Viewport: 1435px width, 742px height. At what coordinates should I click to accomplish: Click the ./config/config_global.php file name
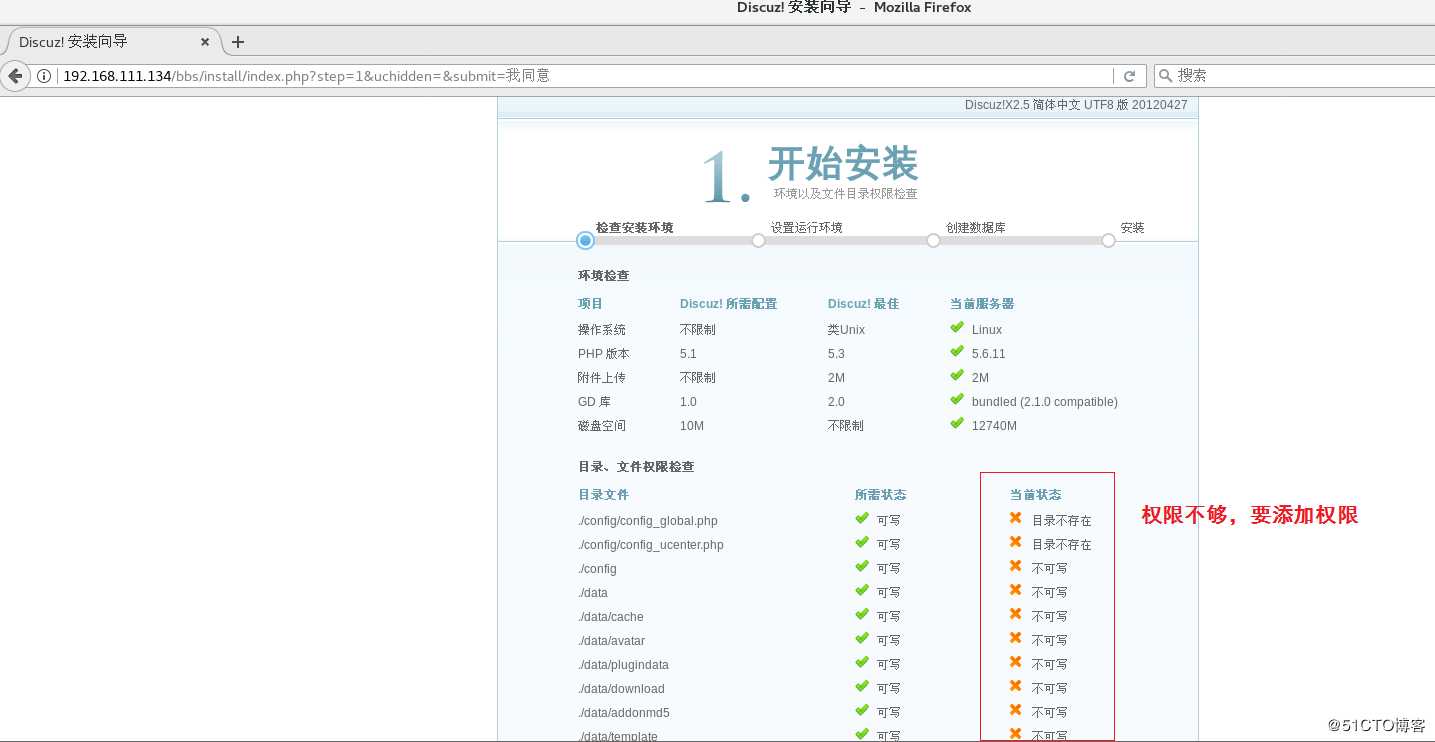tap(648, 521)
